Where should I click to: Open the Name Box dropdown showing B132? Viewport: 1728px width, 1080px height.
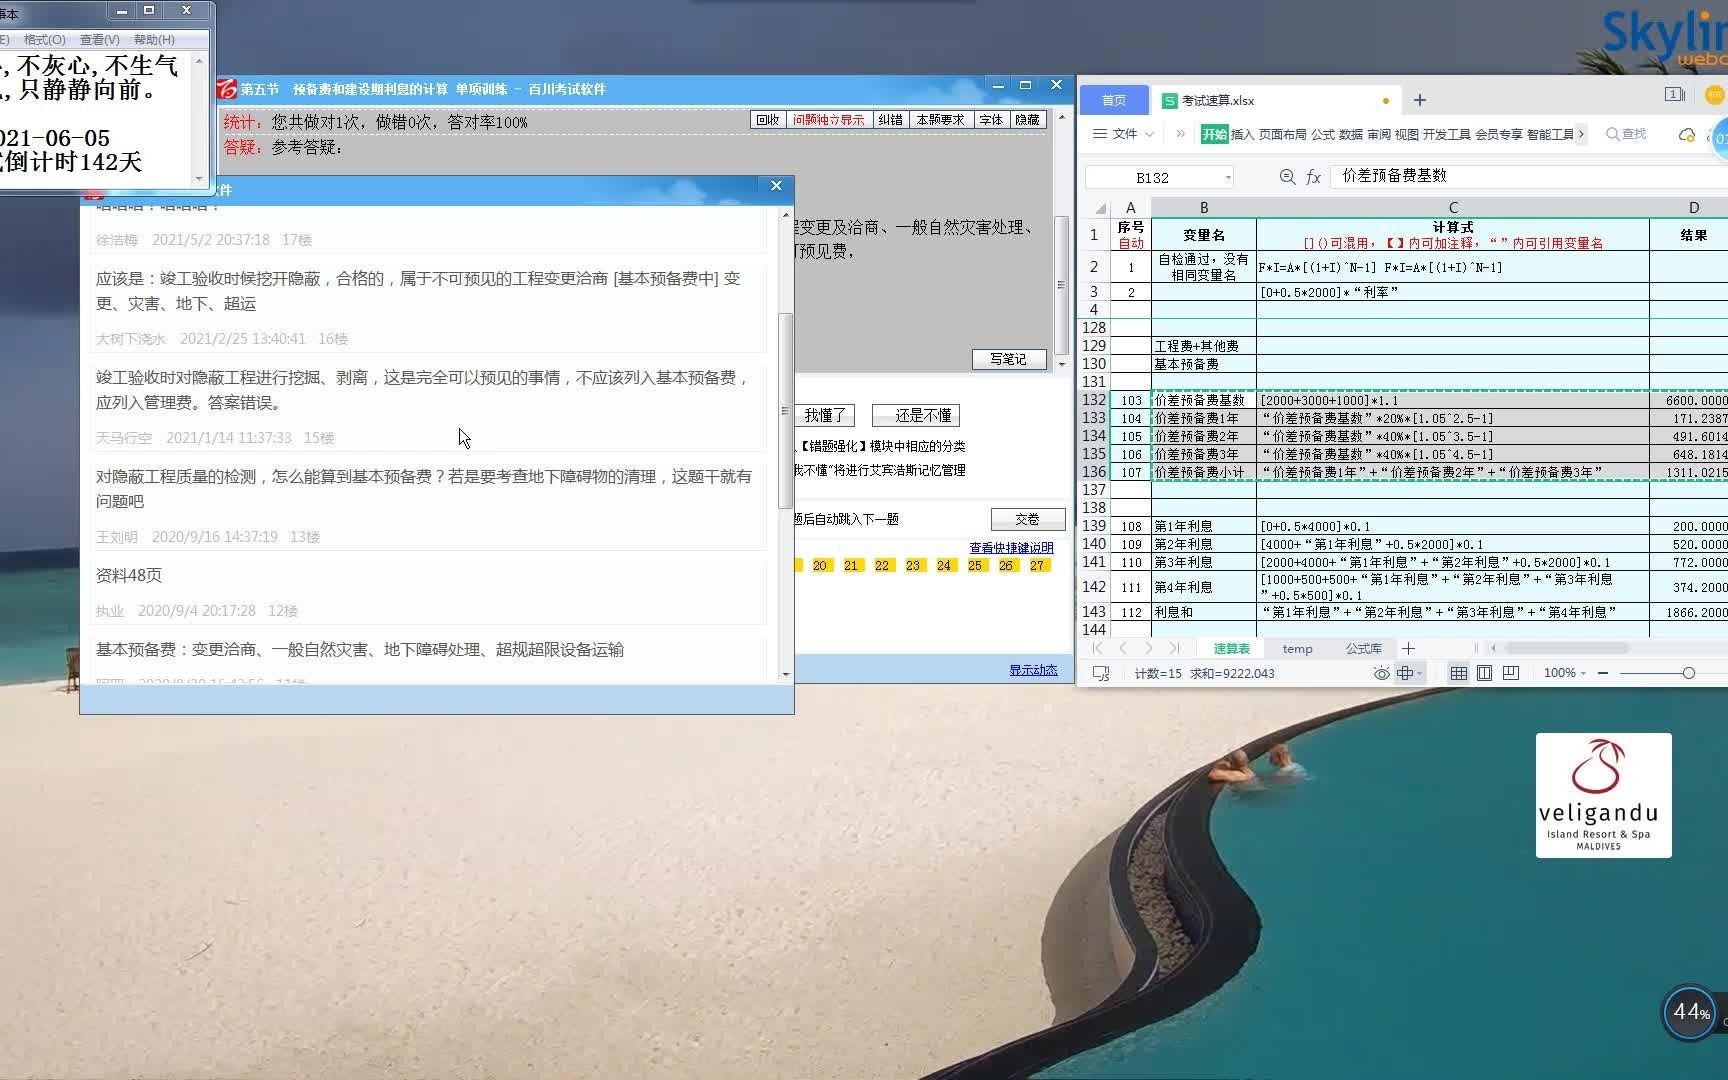[x=1228, y=177]
